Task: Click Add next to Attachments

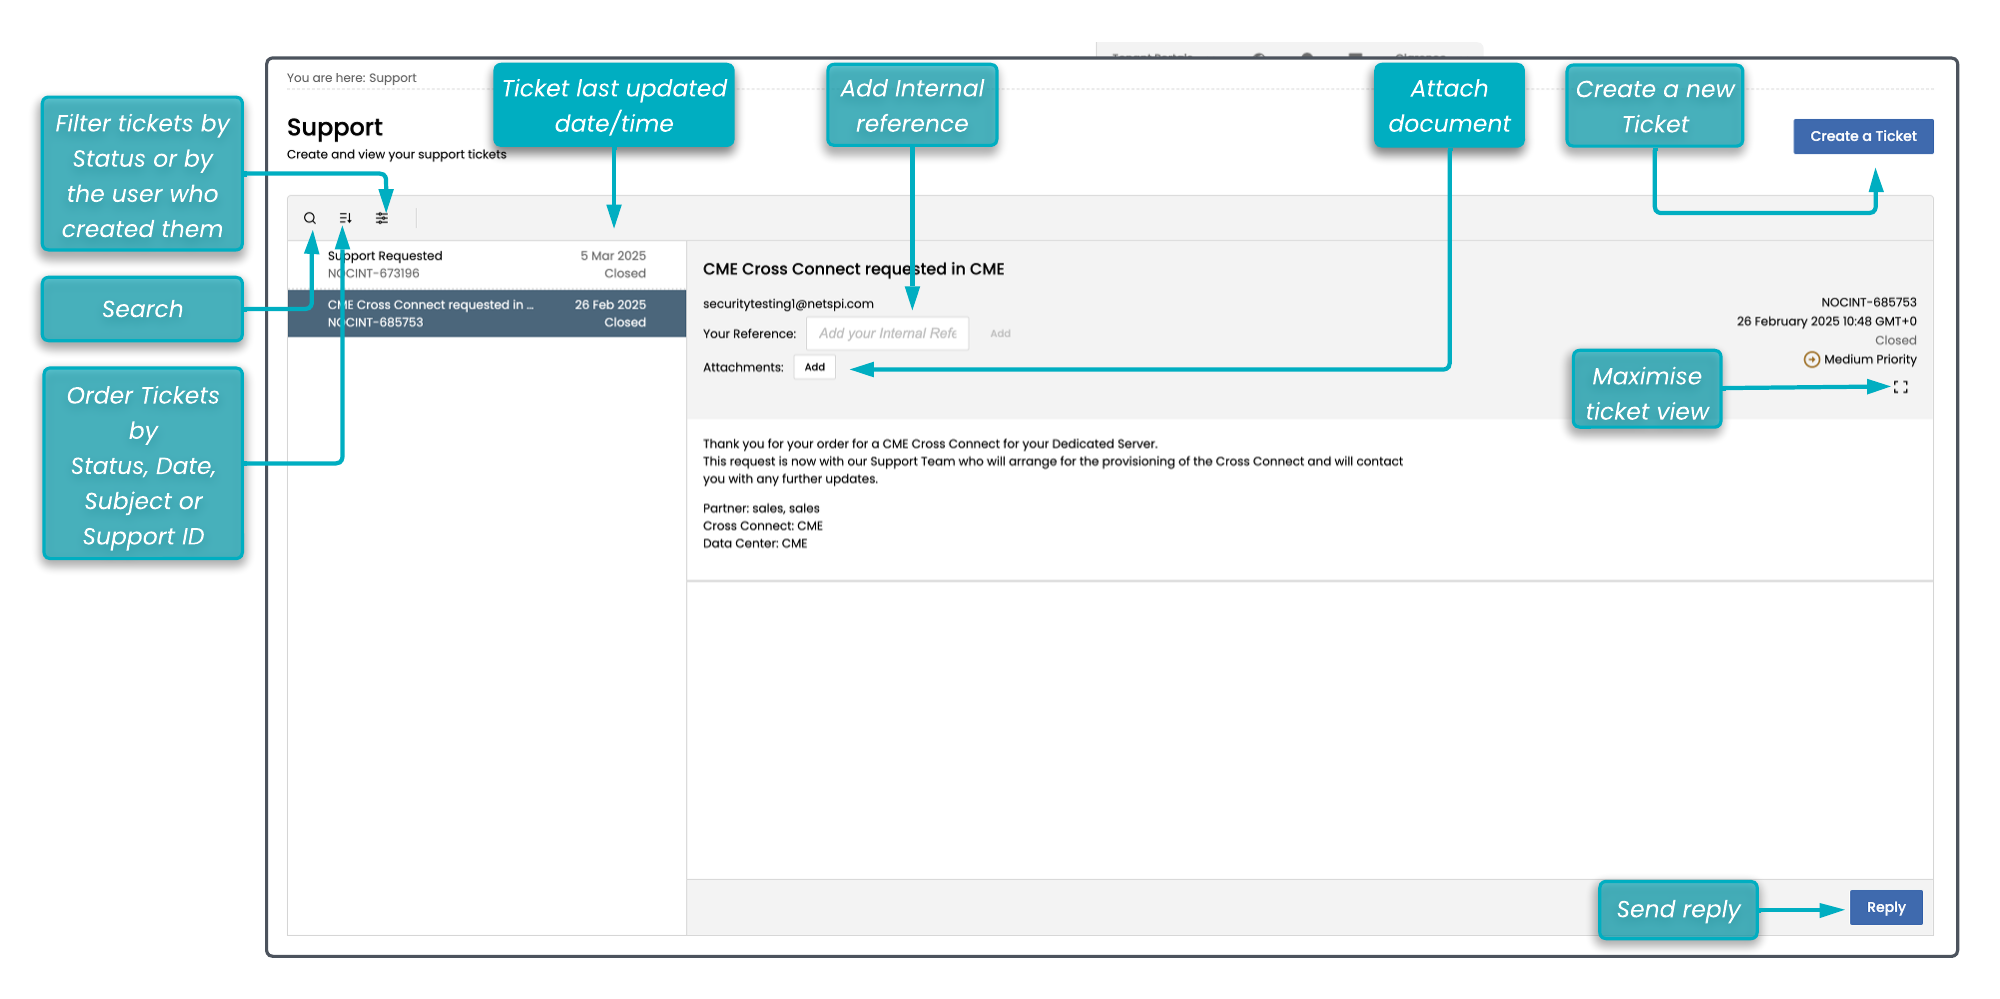Action: pos(814,367)
